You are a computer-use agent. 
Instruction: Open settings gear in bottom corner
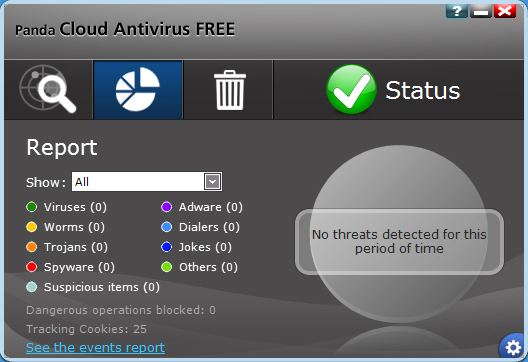(513, 347)
